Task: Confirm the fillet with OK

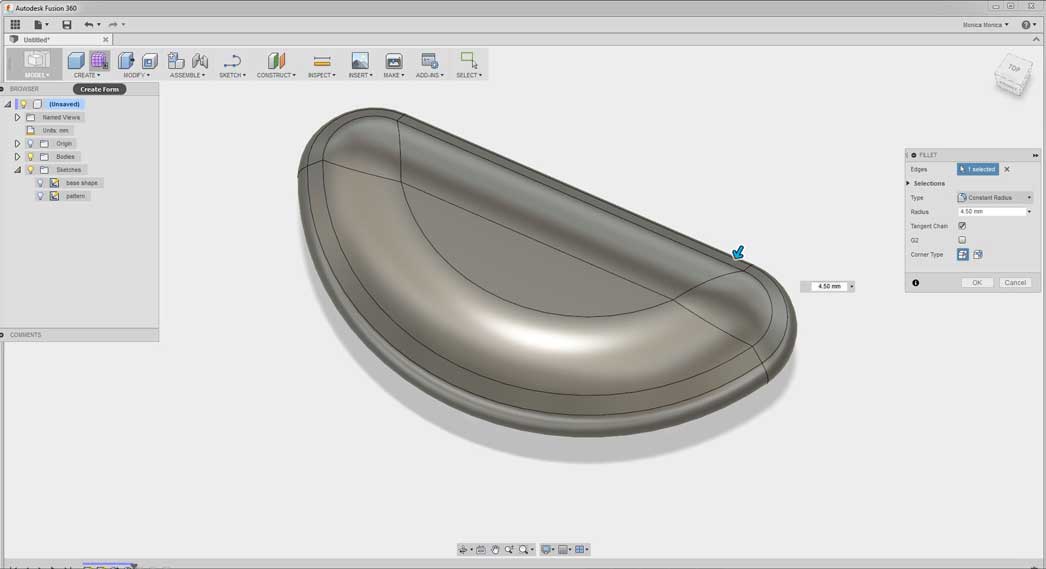Action: point(977,283)
